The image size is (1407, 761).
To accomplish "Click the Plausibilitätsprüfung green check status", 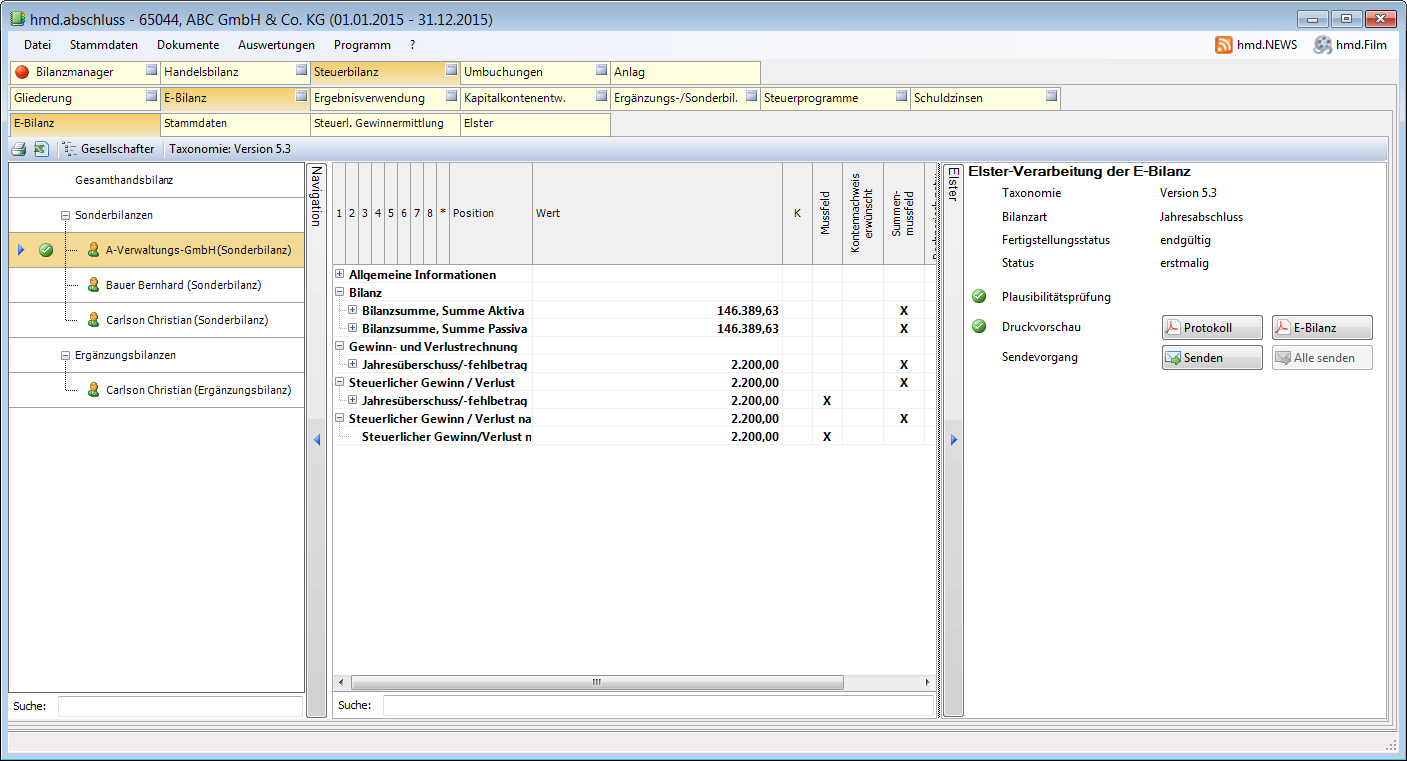I will (x=979, y=297).
